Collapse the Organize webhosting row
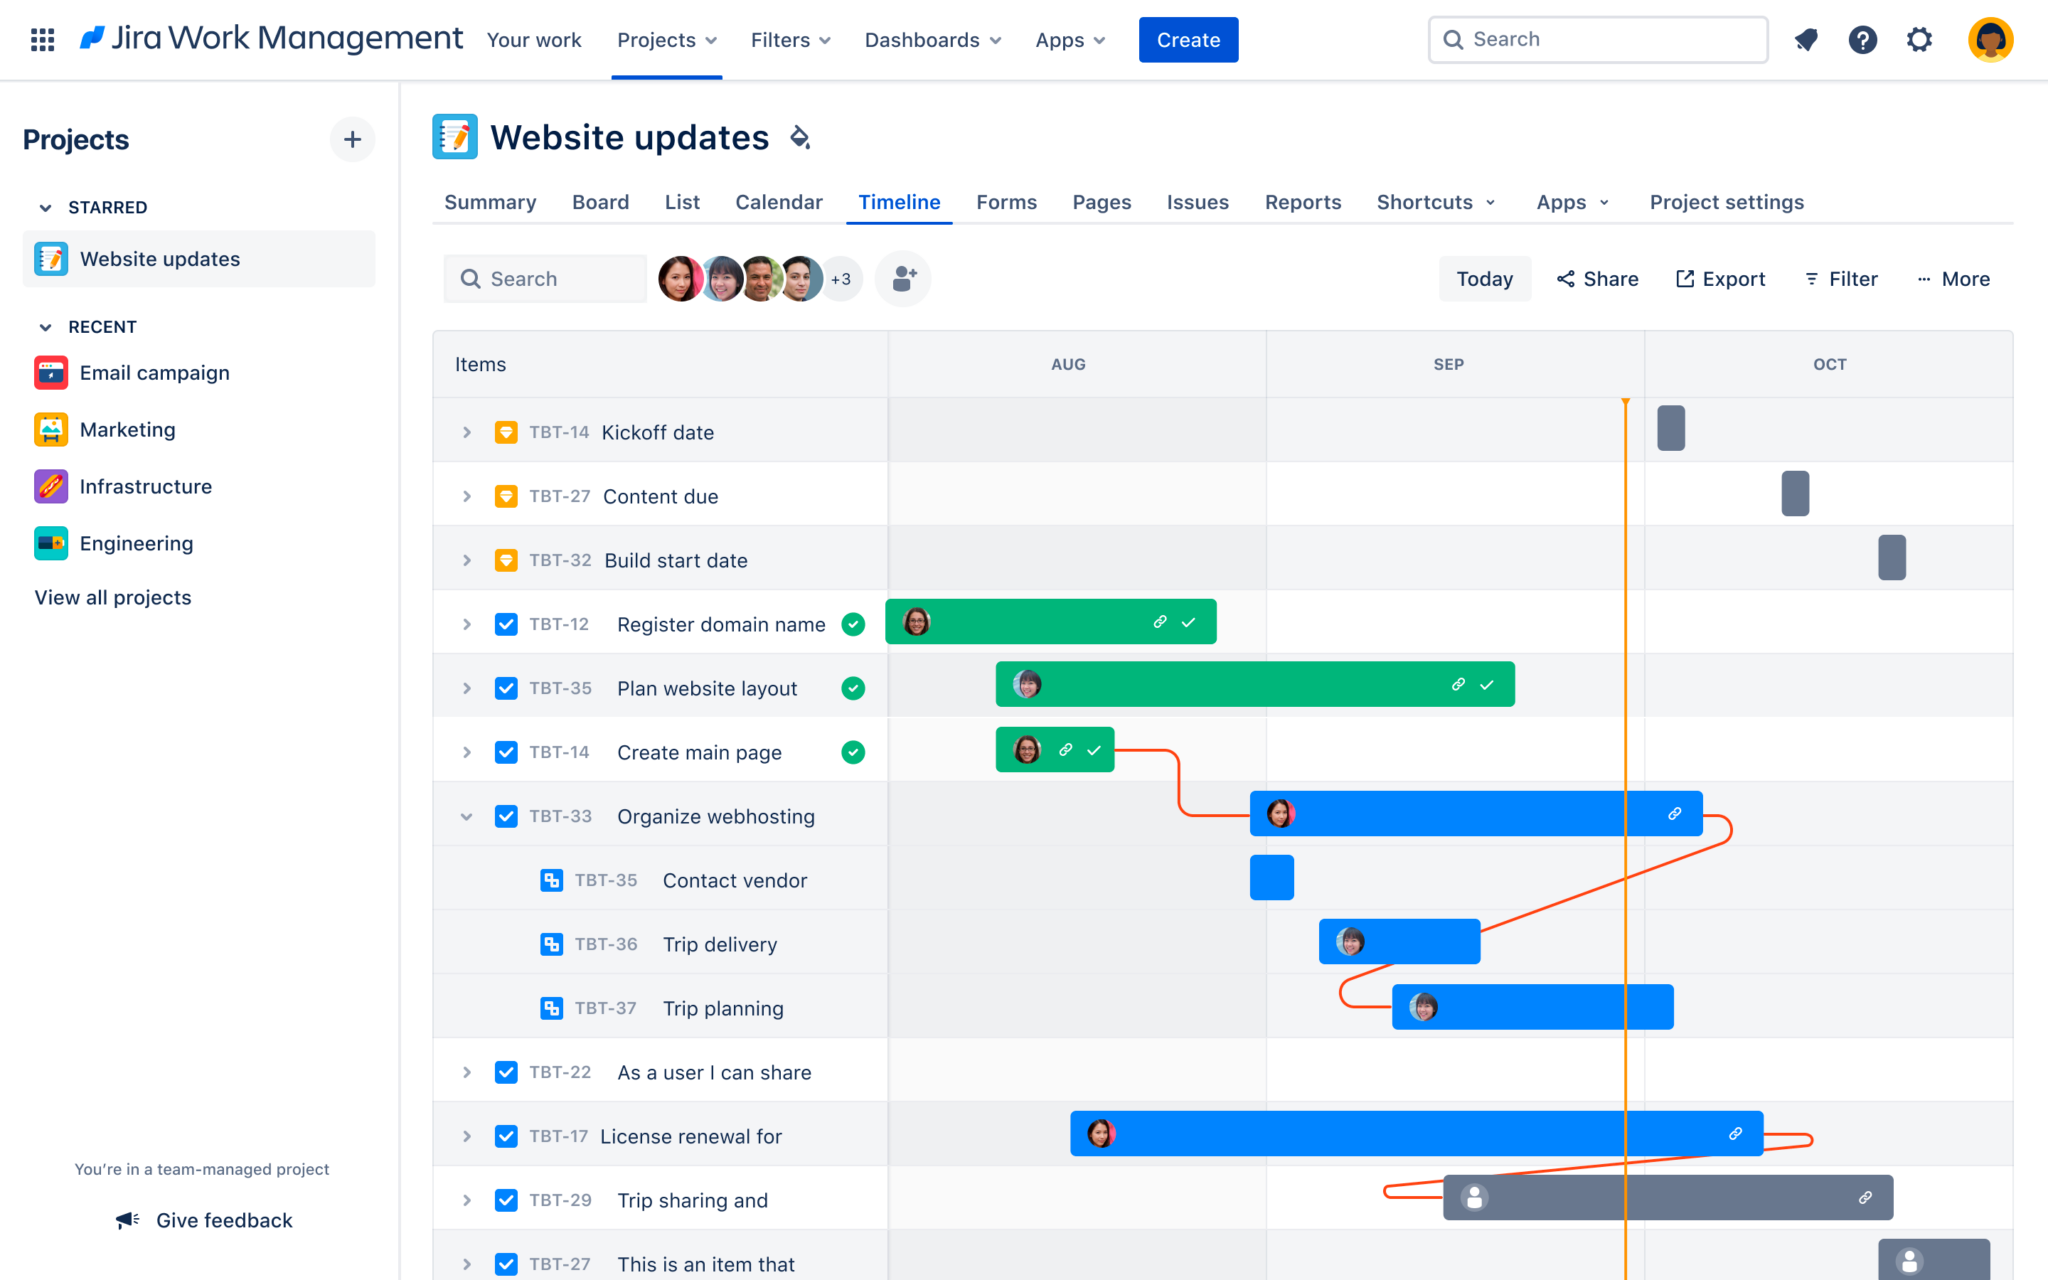The height and width of the screenshot is (1280, 2048). pyautogui.click(x=466, y=816)
